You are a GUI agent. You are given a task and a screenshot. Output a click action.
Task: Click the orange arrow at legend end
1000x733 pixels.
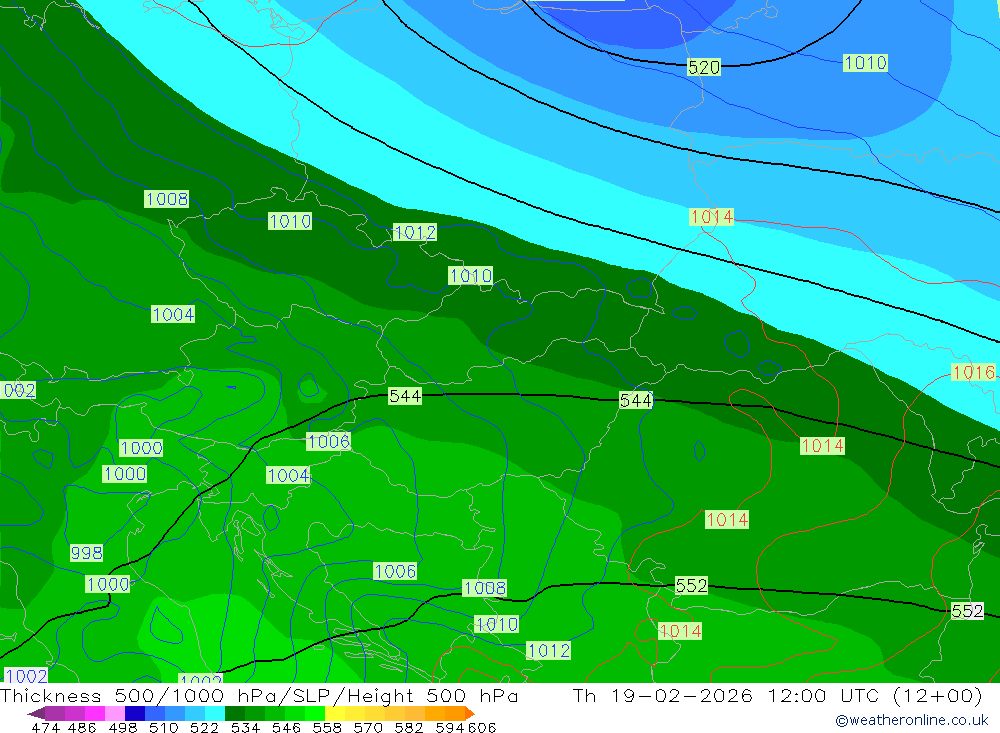point(470,713)
